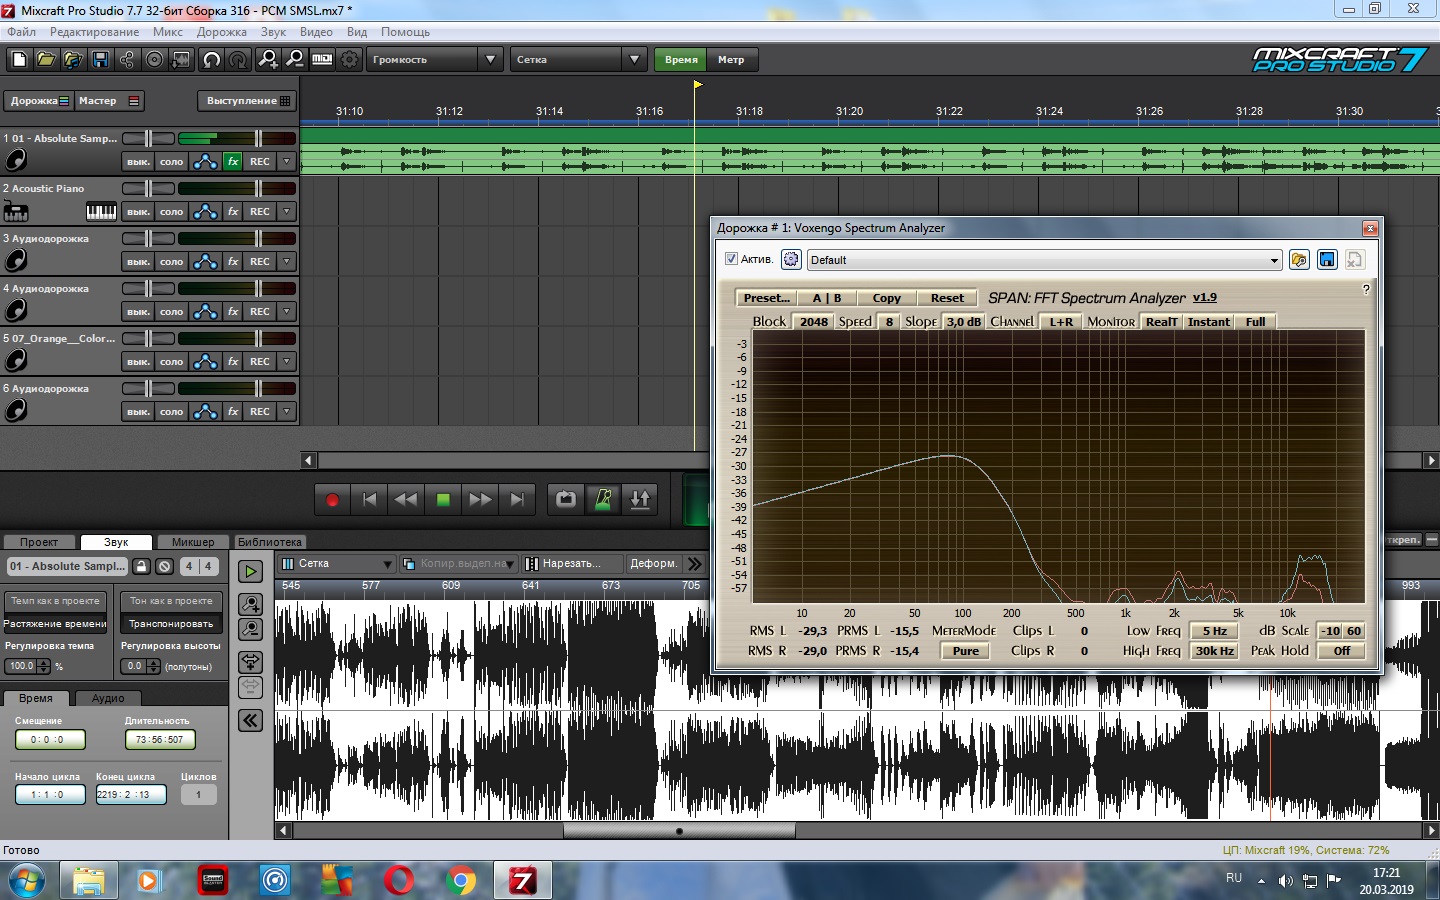This screenshot has height=900, width=1440.
Task: Click zoom in magnifier in sound editor
Action: (250, 603)
